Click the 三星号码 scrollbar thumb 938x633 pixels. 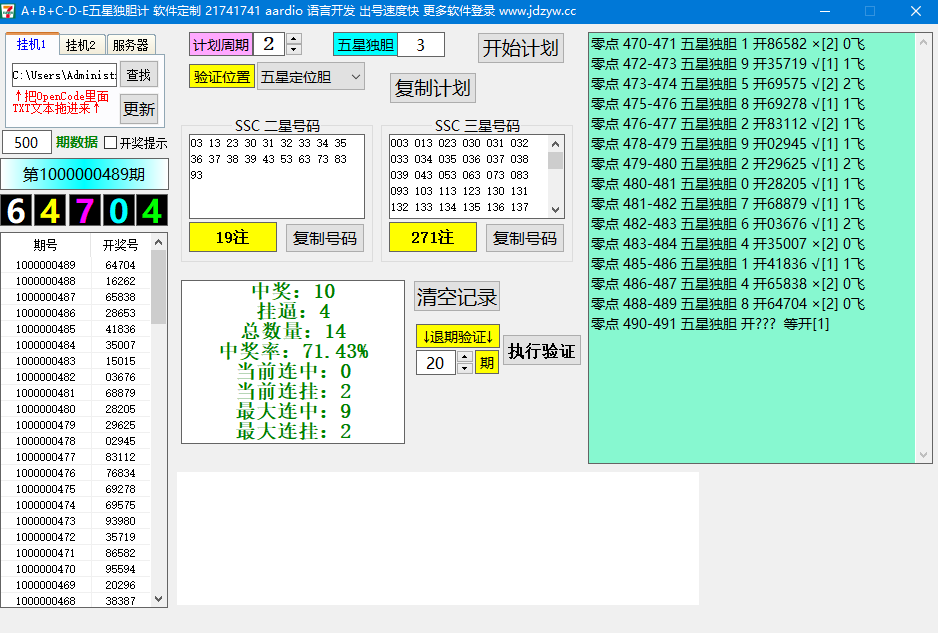[x=555, y=160]
